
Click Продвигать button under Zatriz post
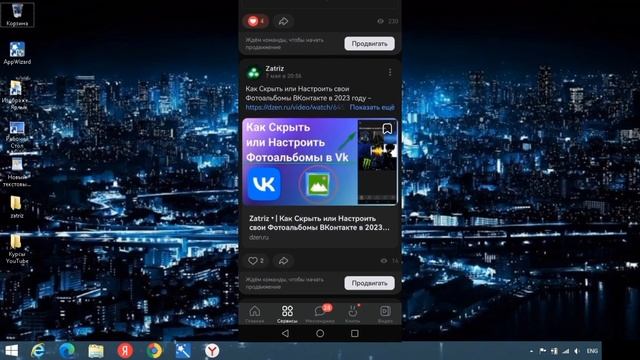[x=369, y=283]
